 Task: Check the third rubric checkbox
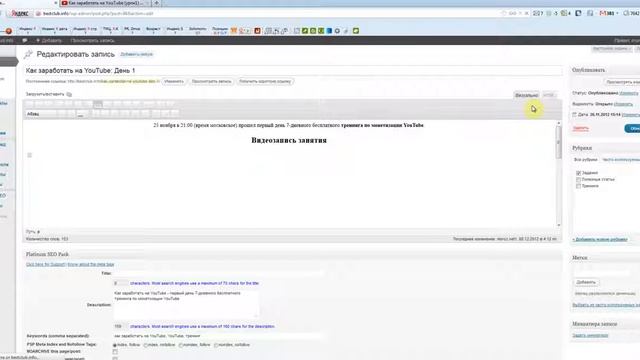(578, 186)
